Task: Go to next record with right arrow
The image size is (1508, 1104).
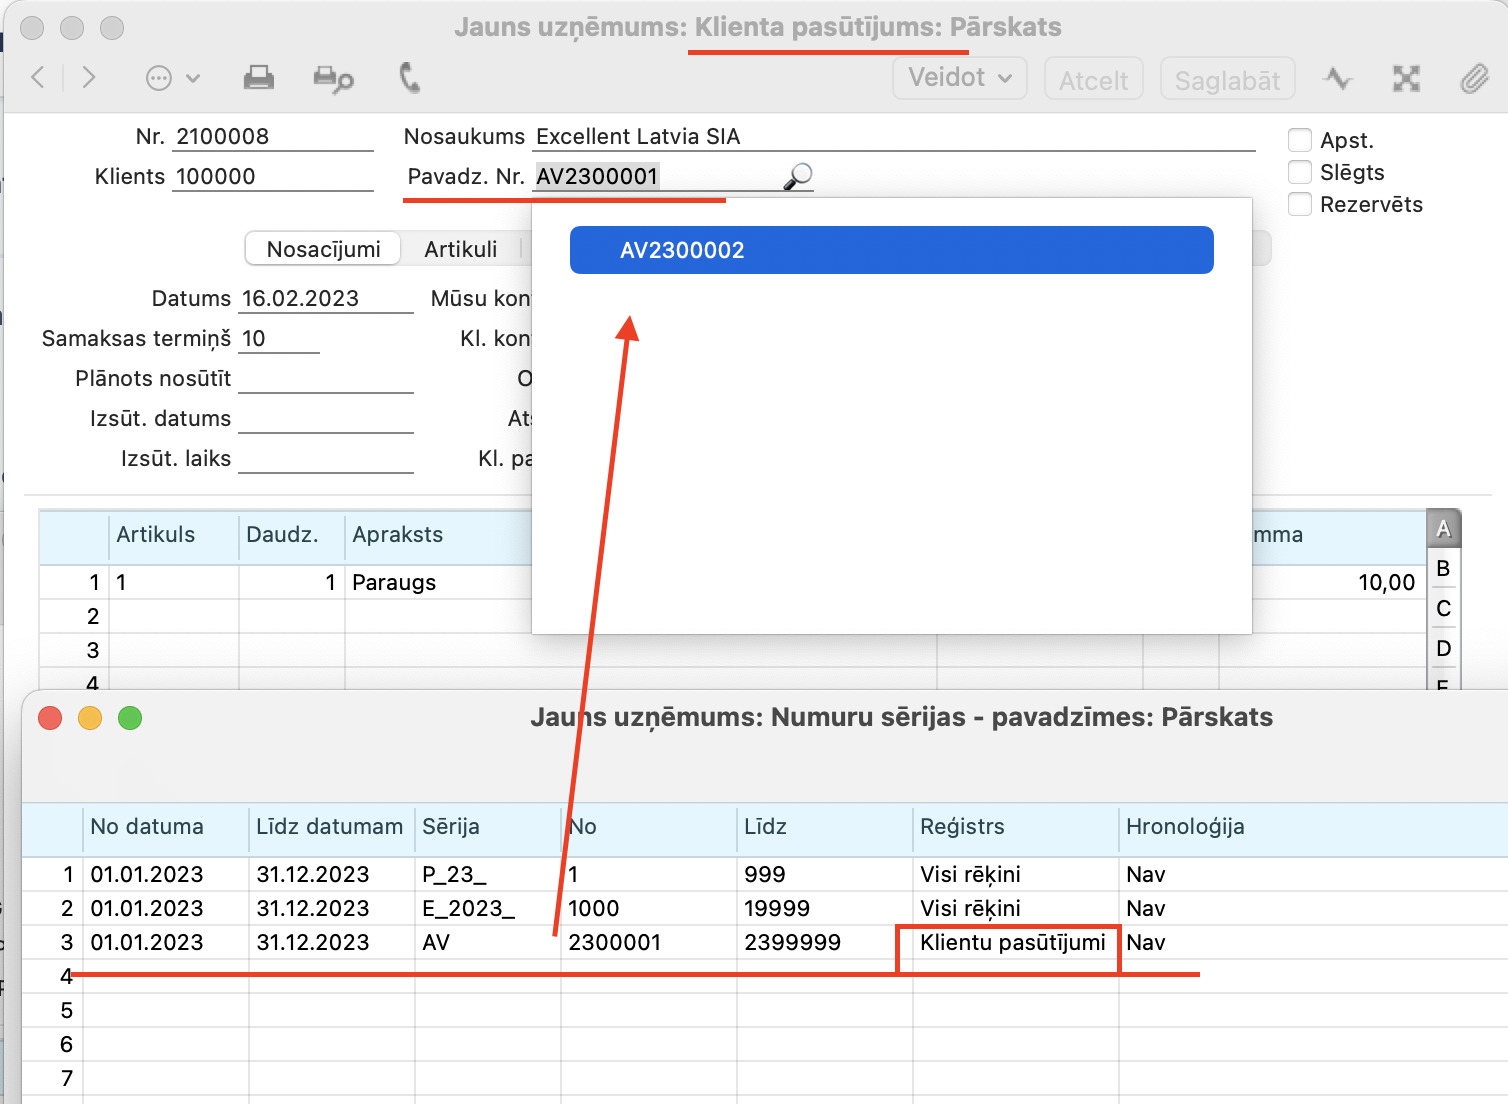Action: click(89, 78)
